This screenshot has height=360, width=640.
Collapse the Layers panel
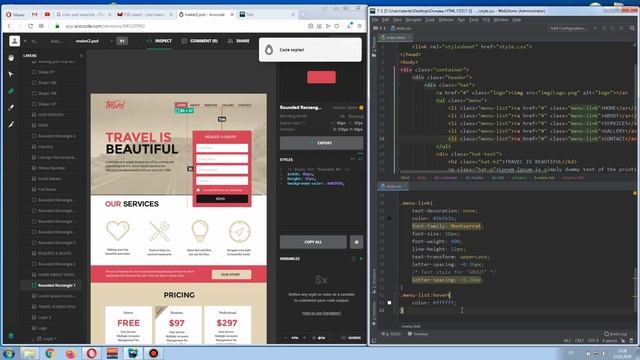(x=81, y=55)
